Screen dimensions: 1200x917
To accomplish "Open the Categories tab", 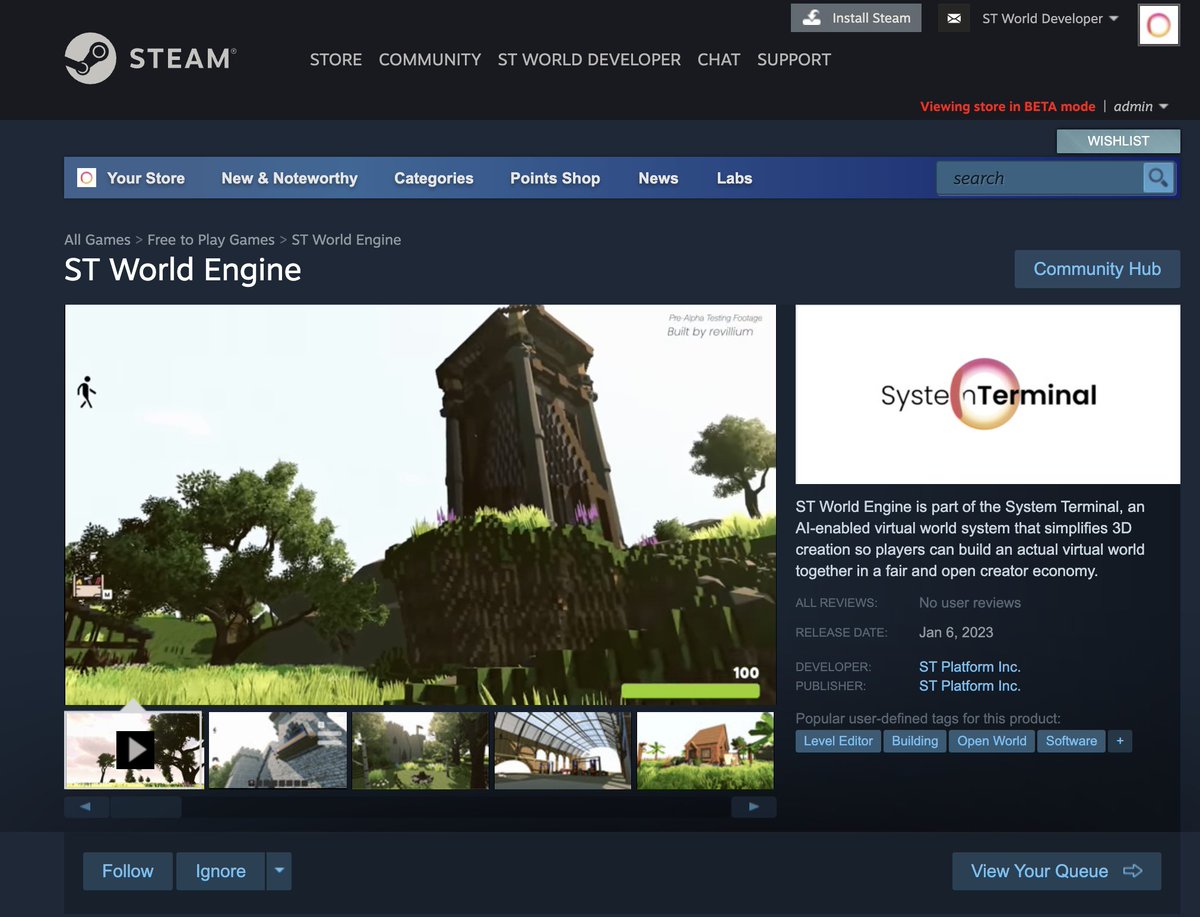I will (x=434, y=178).
